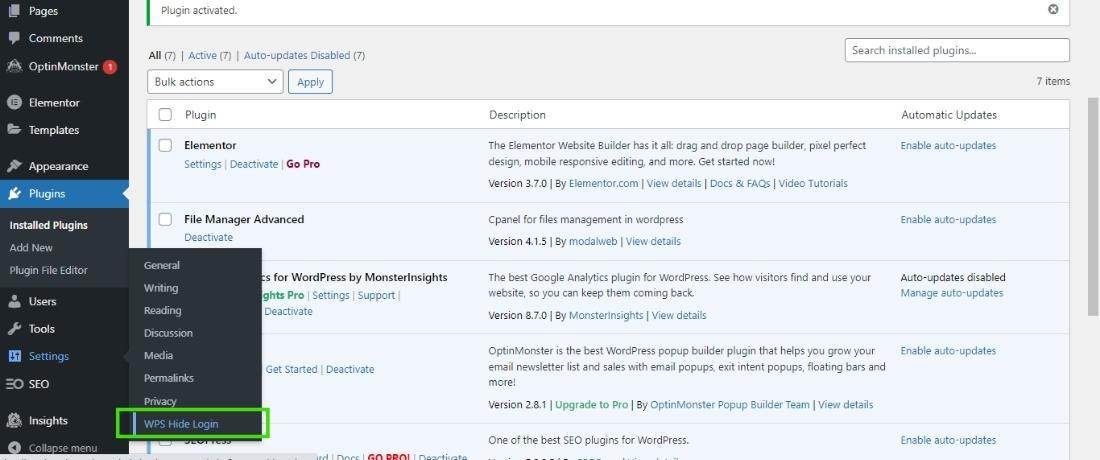Screen dimensions: 1100x460
Task: Click the Pages menu icon
Action: pyautogui.click(x=14, y=11)
